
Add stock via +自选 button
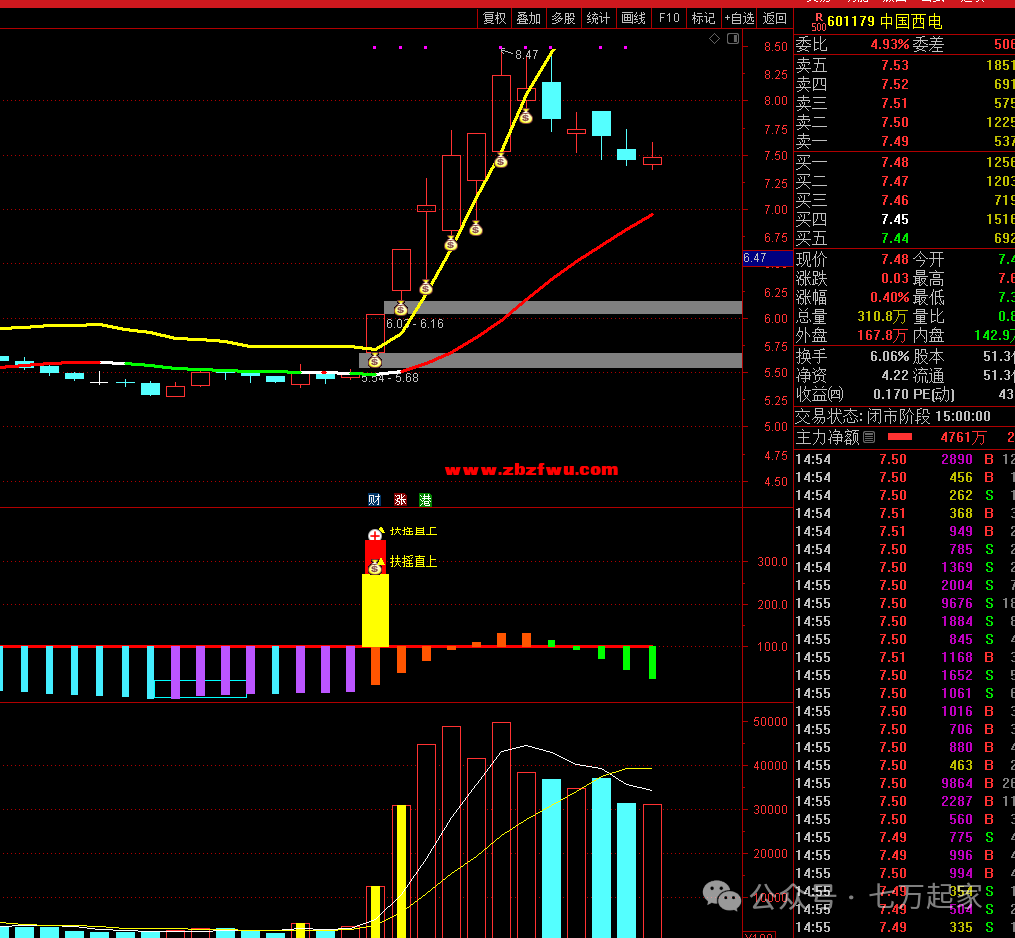click(739, 18)
